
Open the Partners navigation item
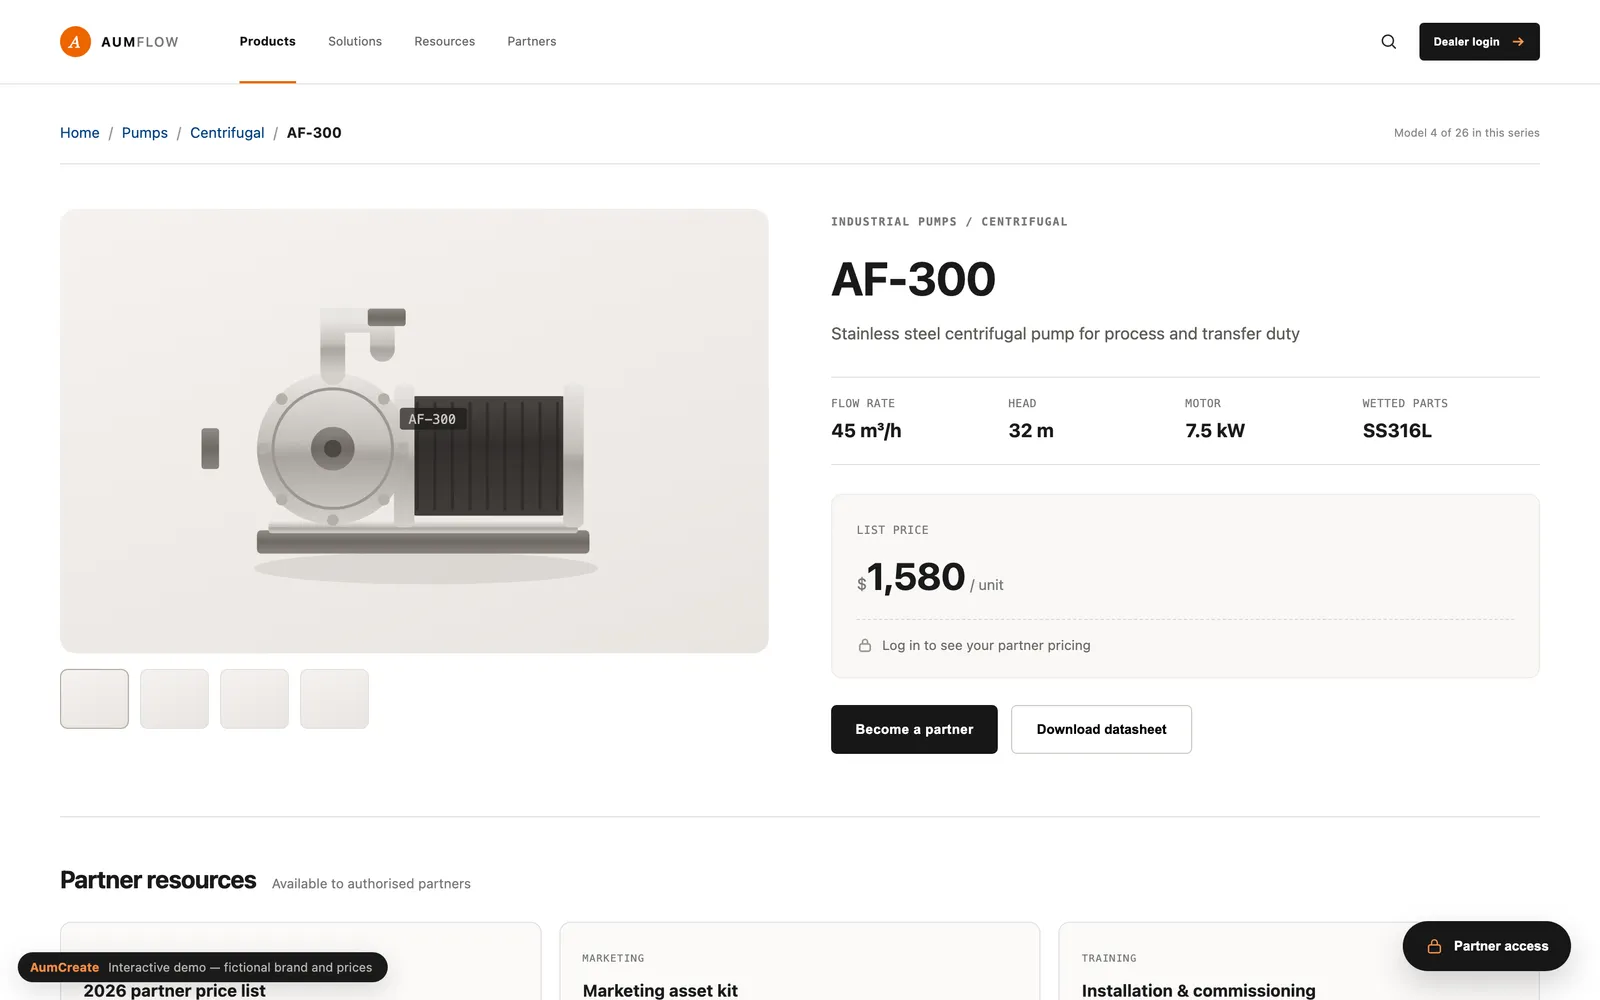point(532,42)
